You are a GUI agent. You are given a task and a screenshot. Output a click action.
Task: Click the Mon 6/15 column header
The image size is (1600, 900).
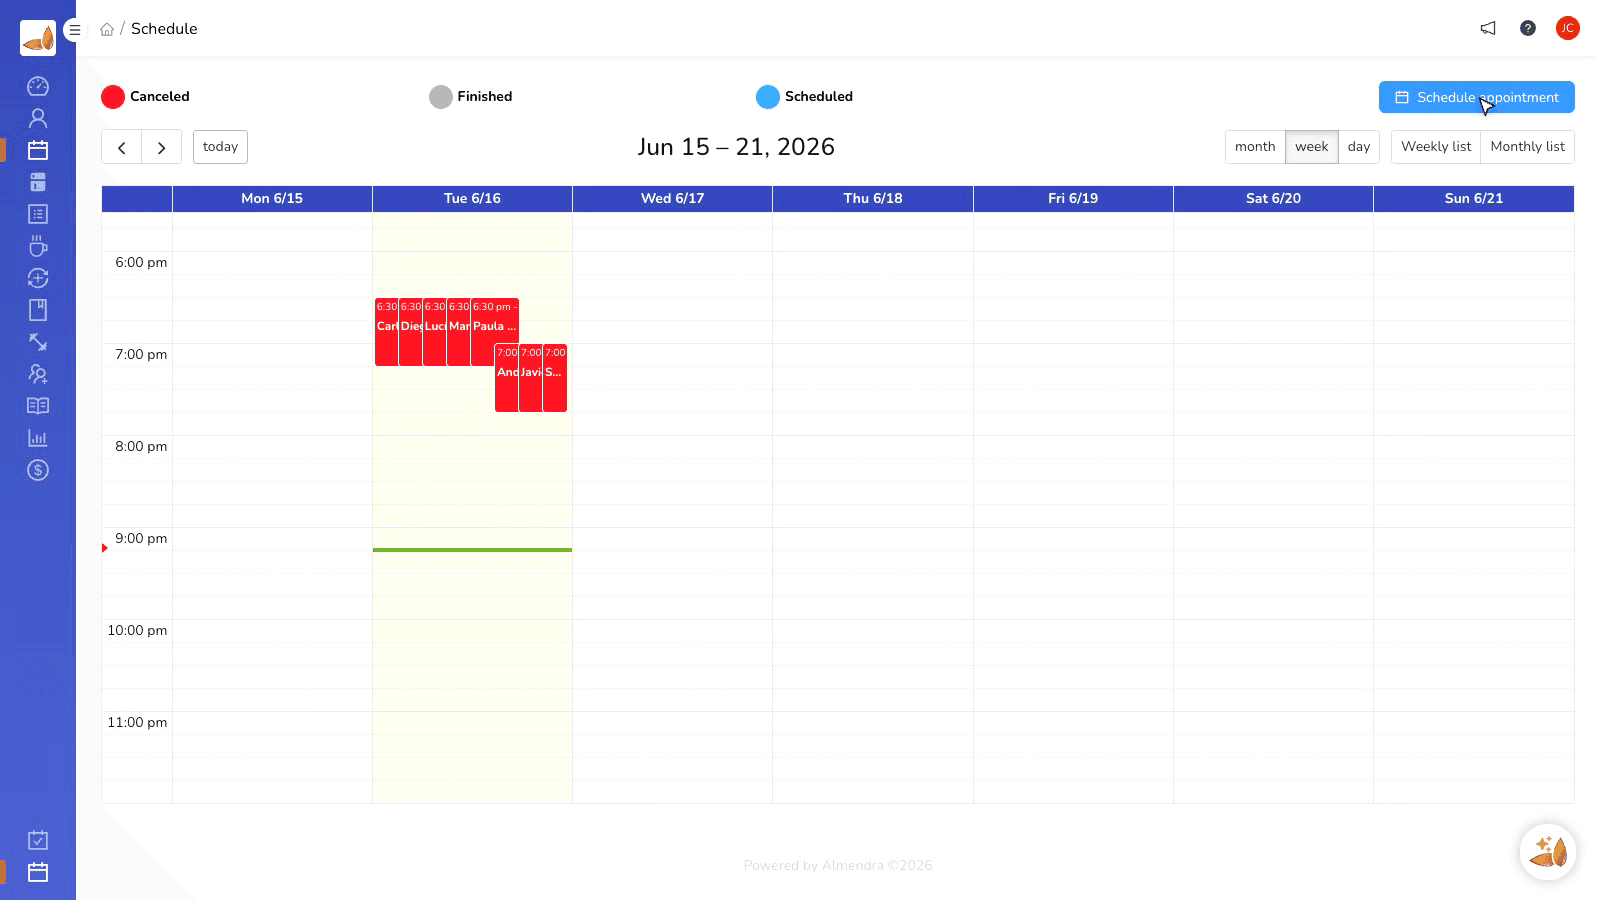(272, 198)
